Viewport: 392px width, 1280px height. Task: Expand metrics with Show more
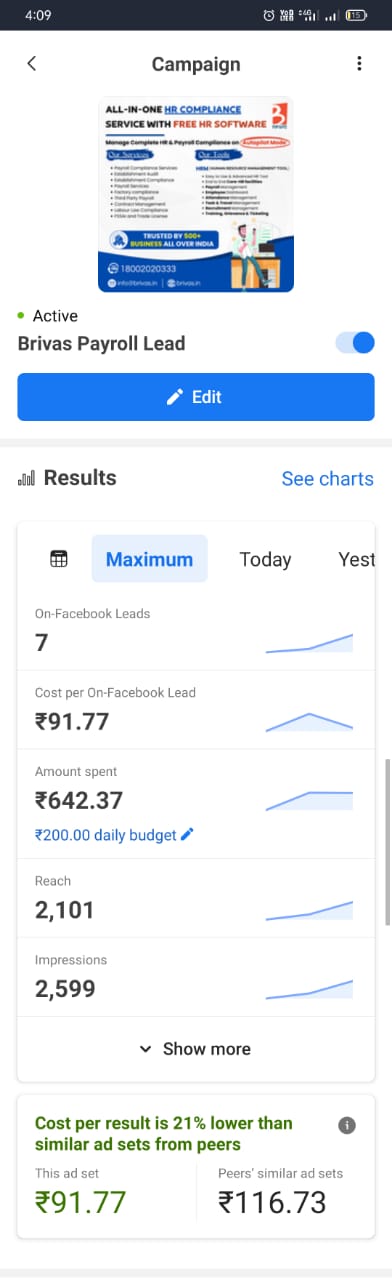click(x=196, y=1049)
